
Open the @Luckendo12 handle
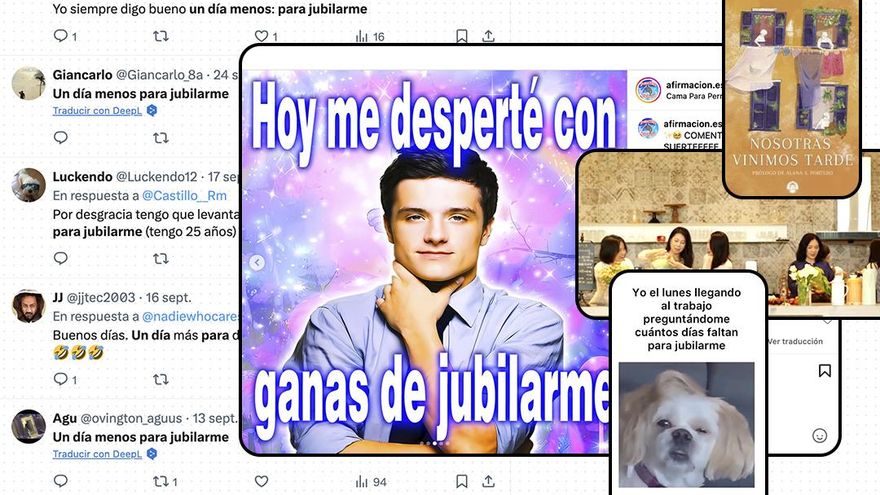[x=157, y=177]
